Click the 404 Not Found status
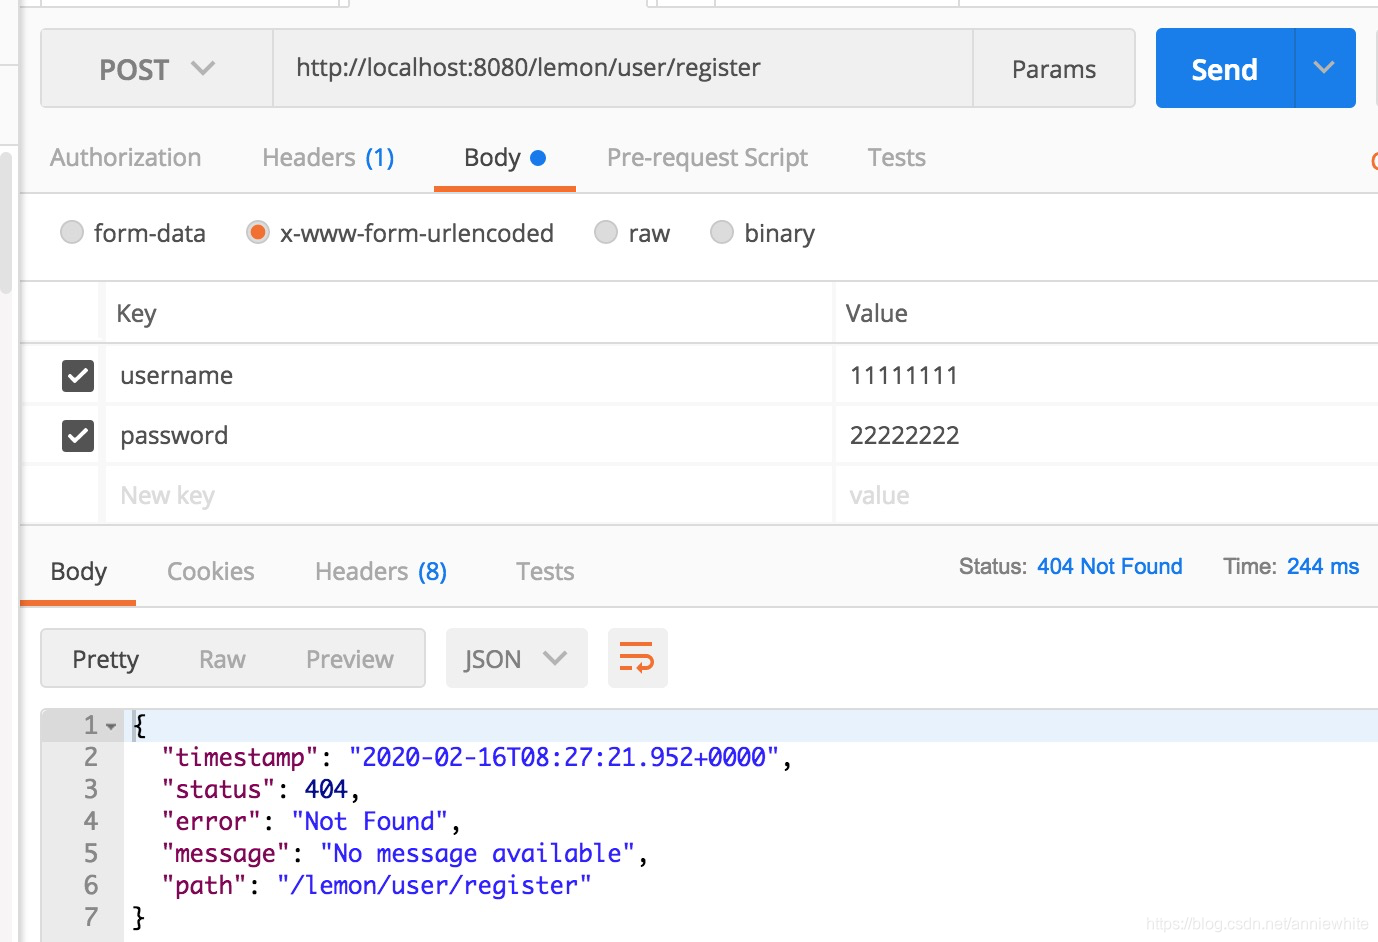Viewport: 1378px width, 942px height. (x=1109, y=566)
